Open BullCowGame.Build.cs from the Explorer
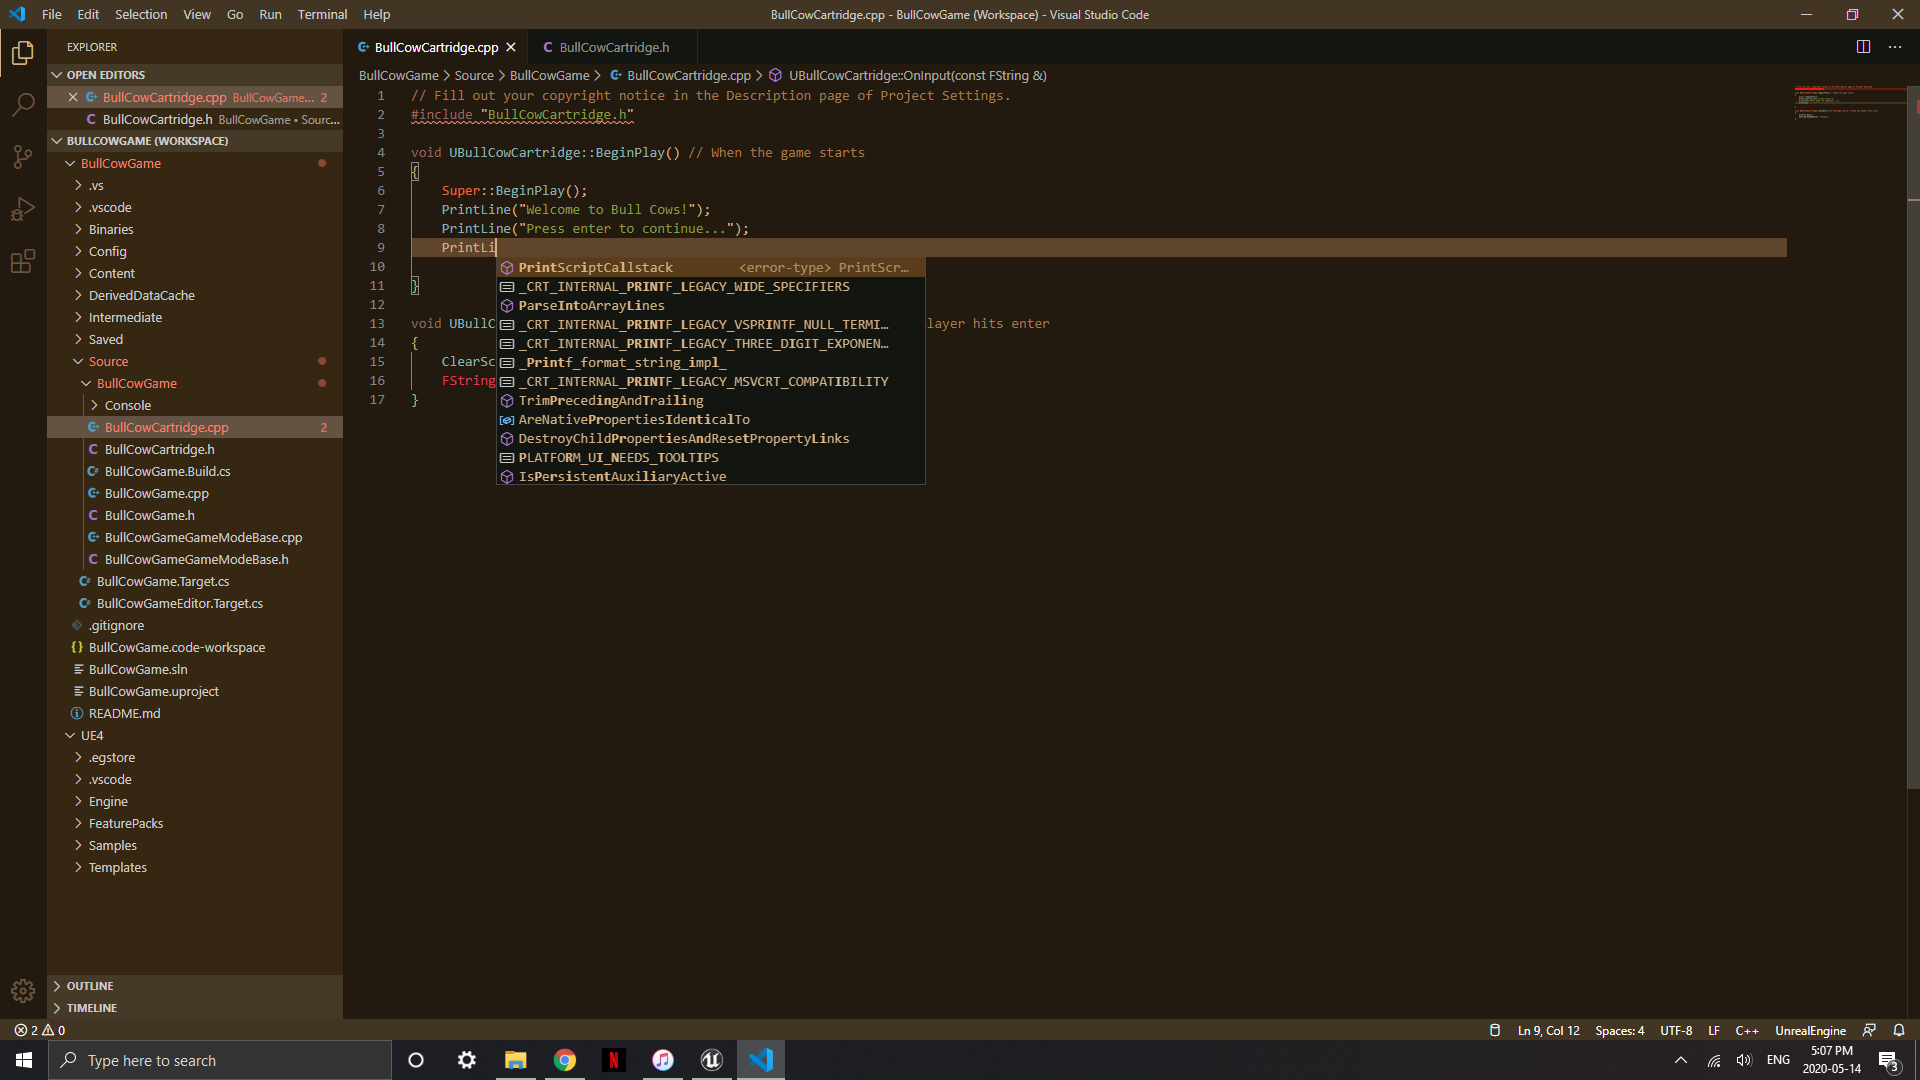 tap(167, 471)
